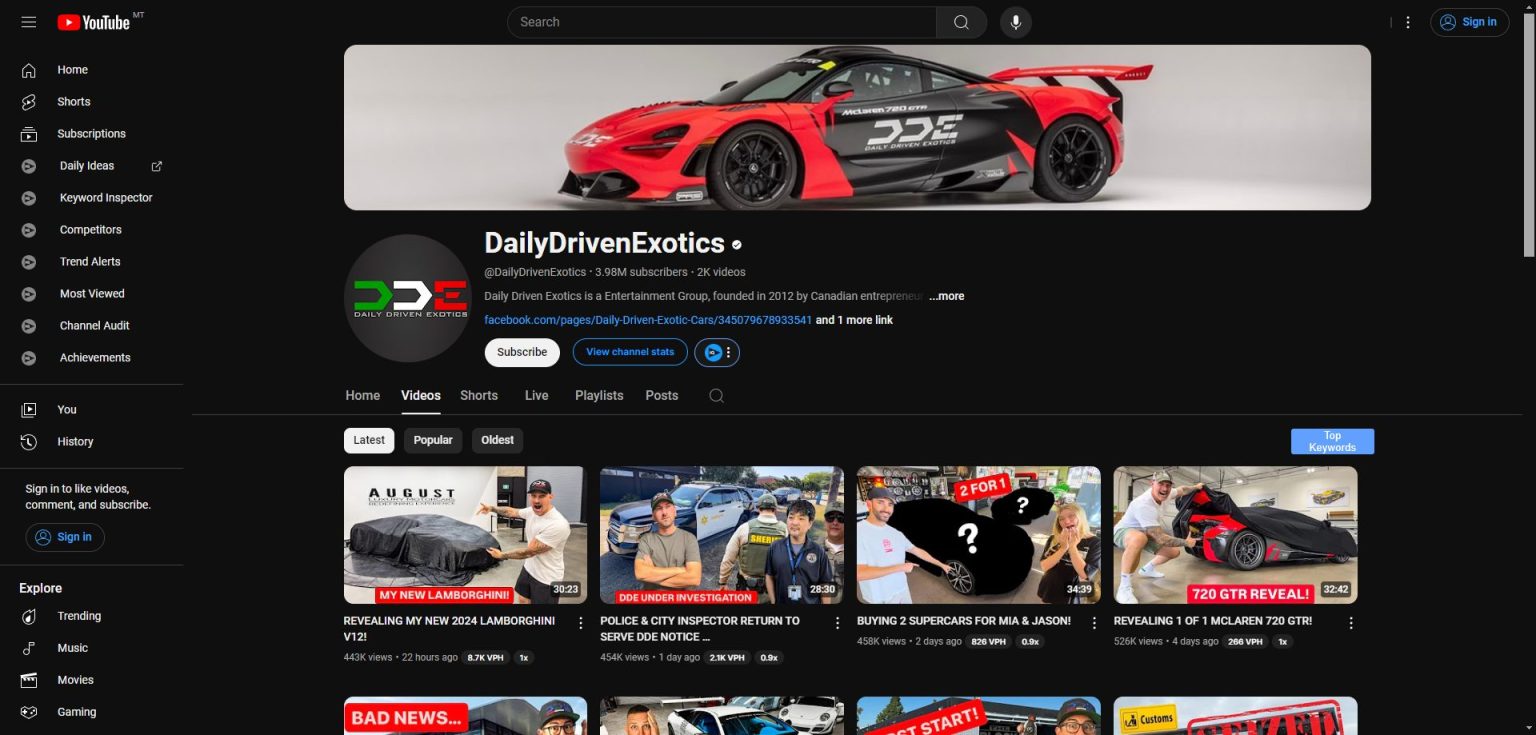Image resolution: width=1536 pixels, height=735 pixels.
Task: Open the Competitors tracking tool
Action: 90,229
